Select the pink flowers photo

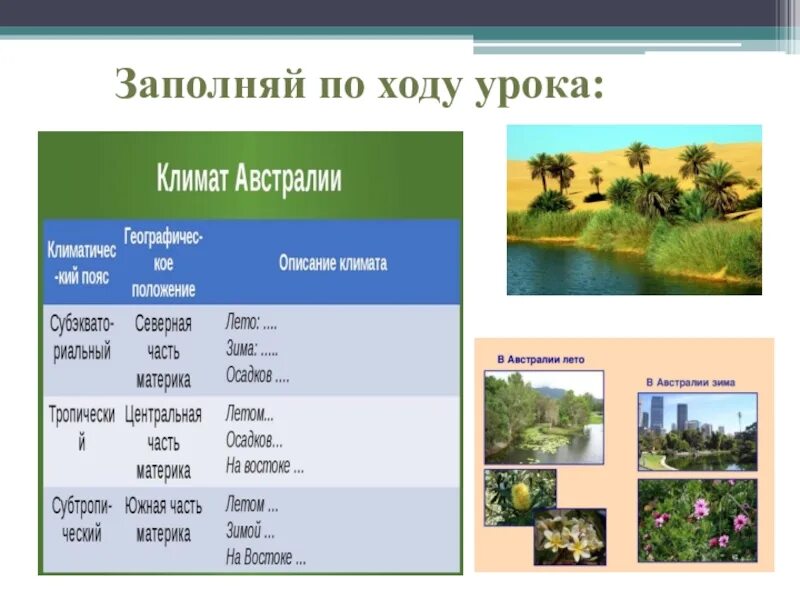[x=697, y=520]
